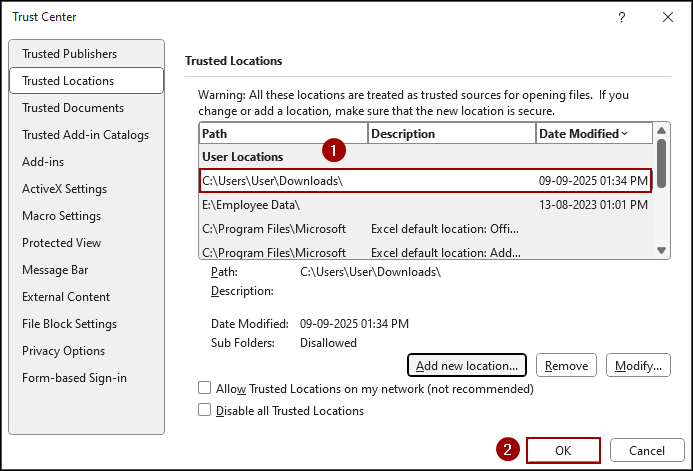Select the C:\Users\User\Downloads\ location row
The image size is (693, 471).
pos(425,181)
